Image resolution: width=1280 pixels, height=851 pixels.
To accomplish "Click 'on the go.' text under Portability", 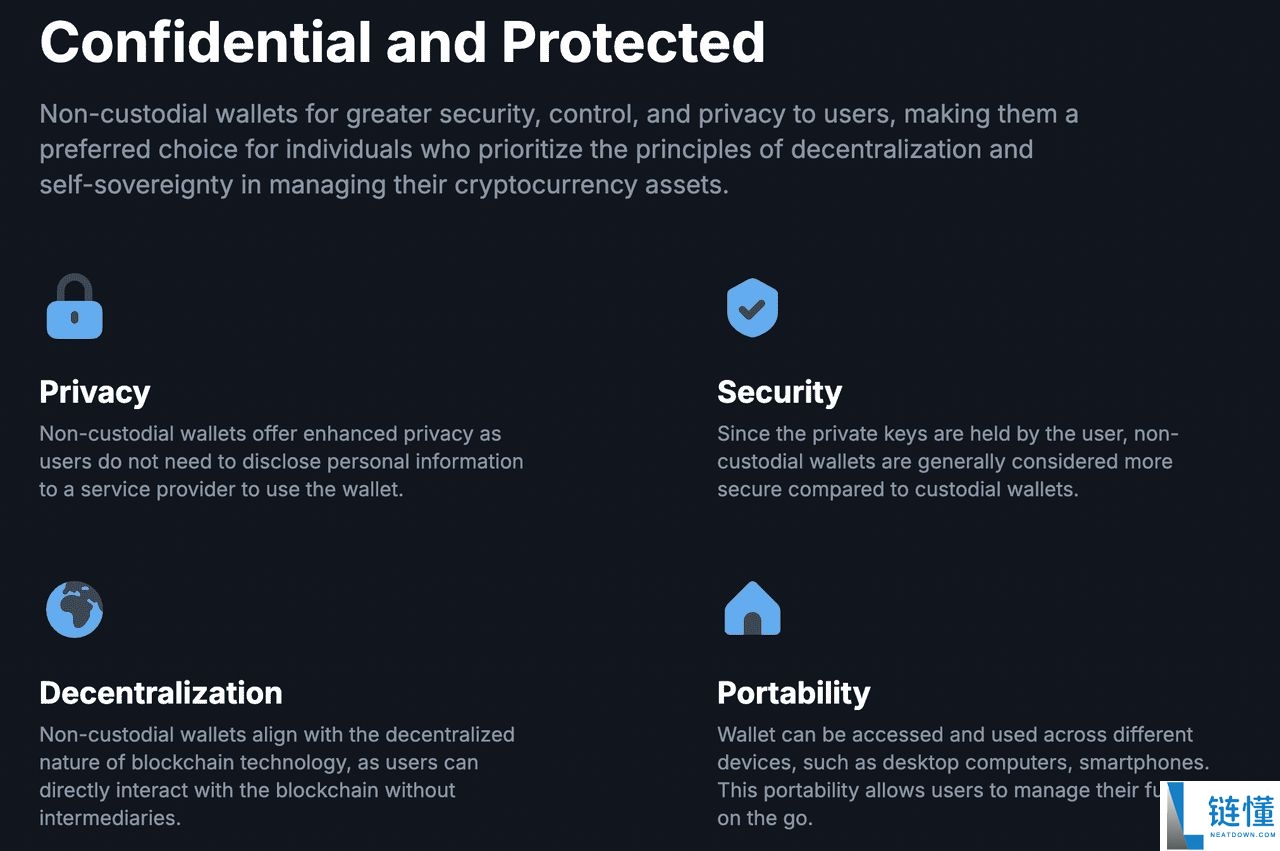I will tap(765, 818).
